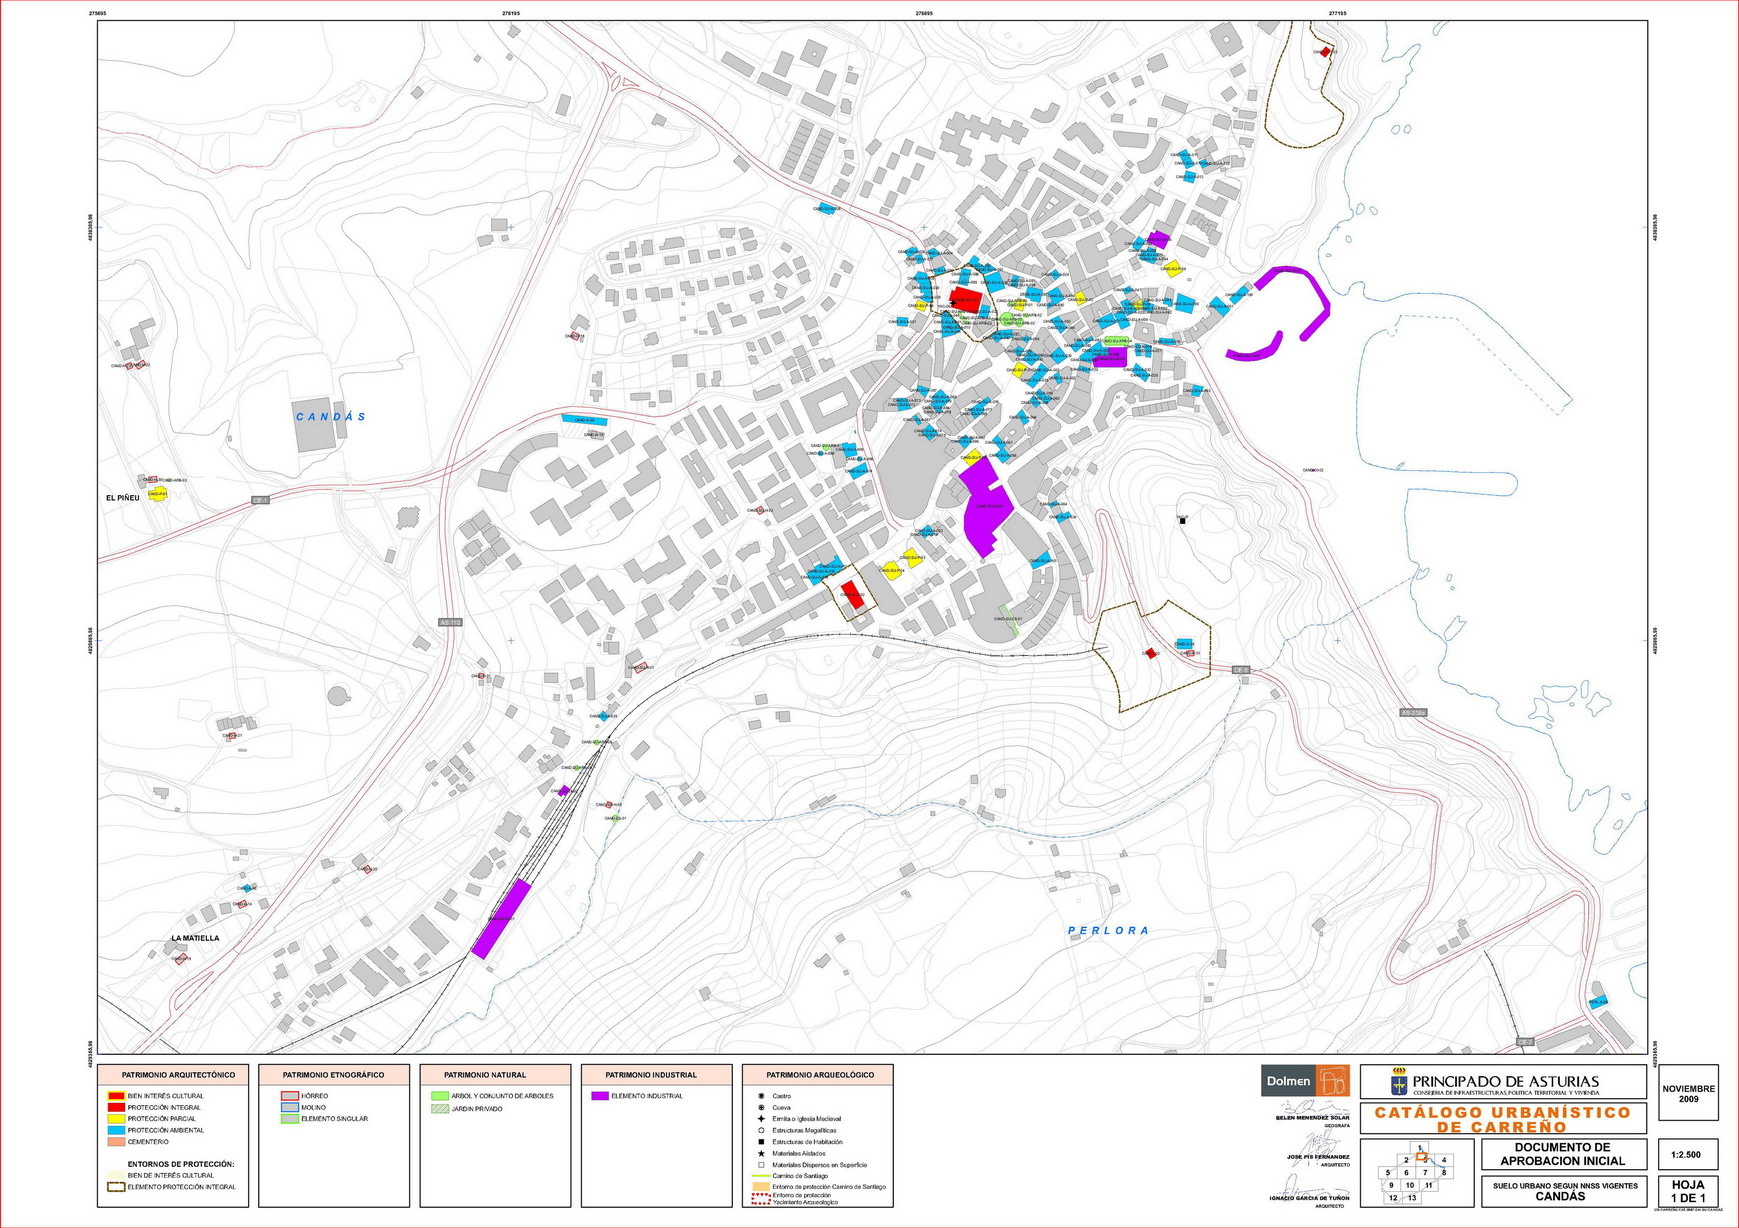Click the Patrimonio Arquitectónico legend header
Viewport: 1739px width, 1228px height.
coord(178,1075)
